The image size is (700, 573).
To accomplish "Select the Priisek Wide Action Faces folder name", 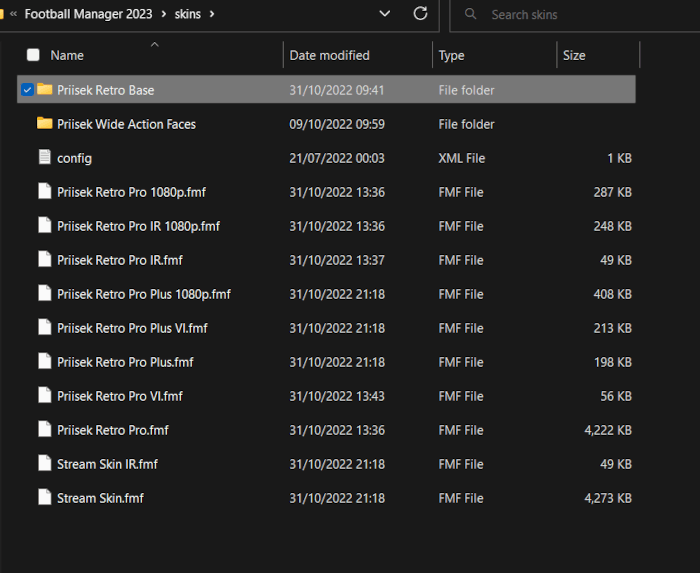I will coord(126,124).
